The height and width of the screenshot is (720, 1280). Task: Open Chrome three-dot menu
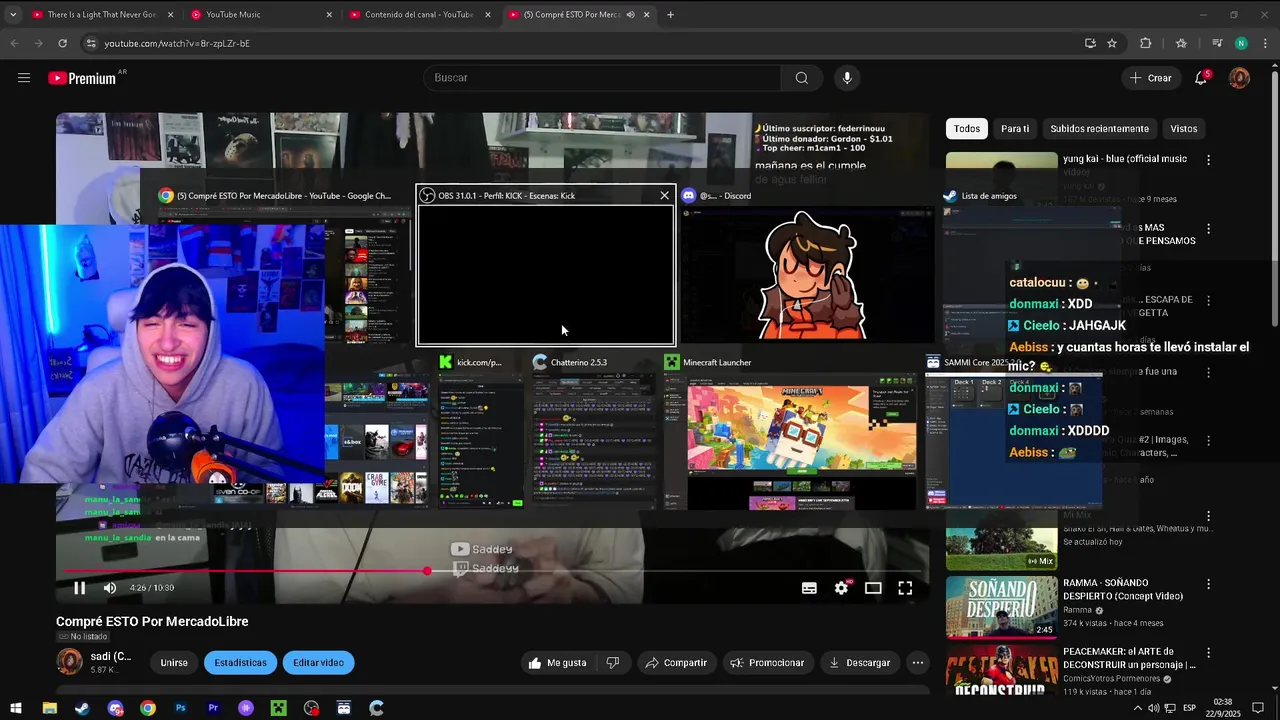pos(1263,43)
